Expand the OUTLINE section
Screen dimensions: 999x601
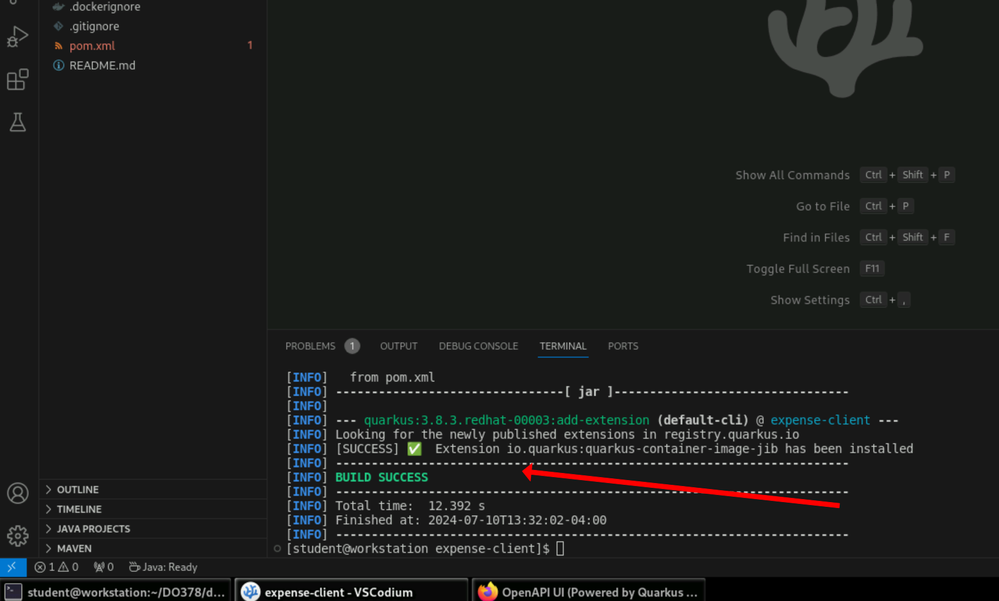point(77,490)
